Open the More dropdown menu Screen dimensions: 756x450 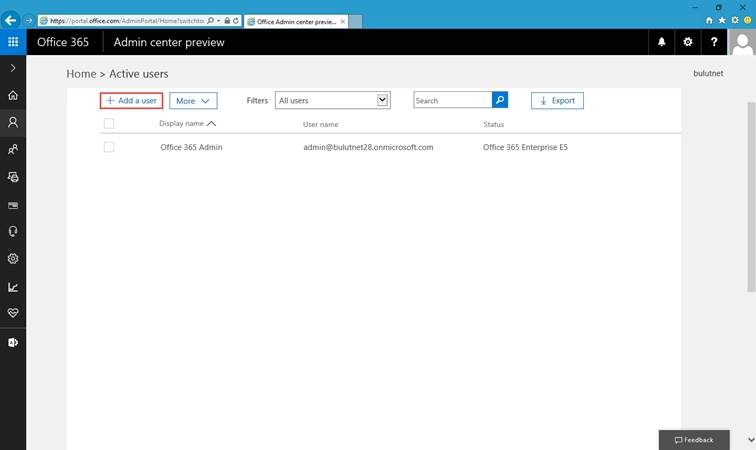[x=193, y=101]
